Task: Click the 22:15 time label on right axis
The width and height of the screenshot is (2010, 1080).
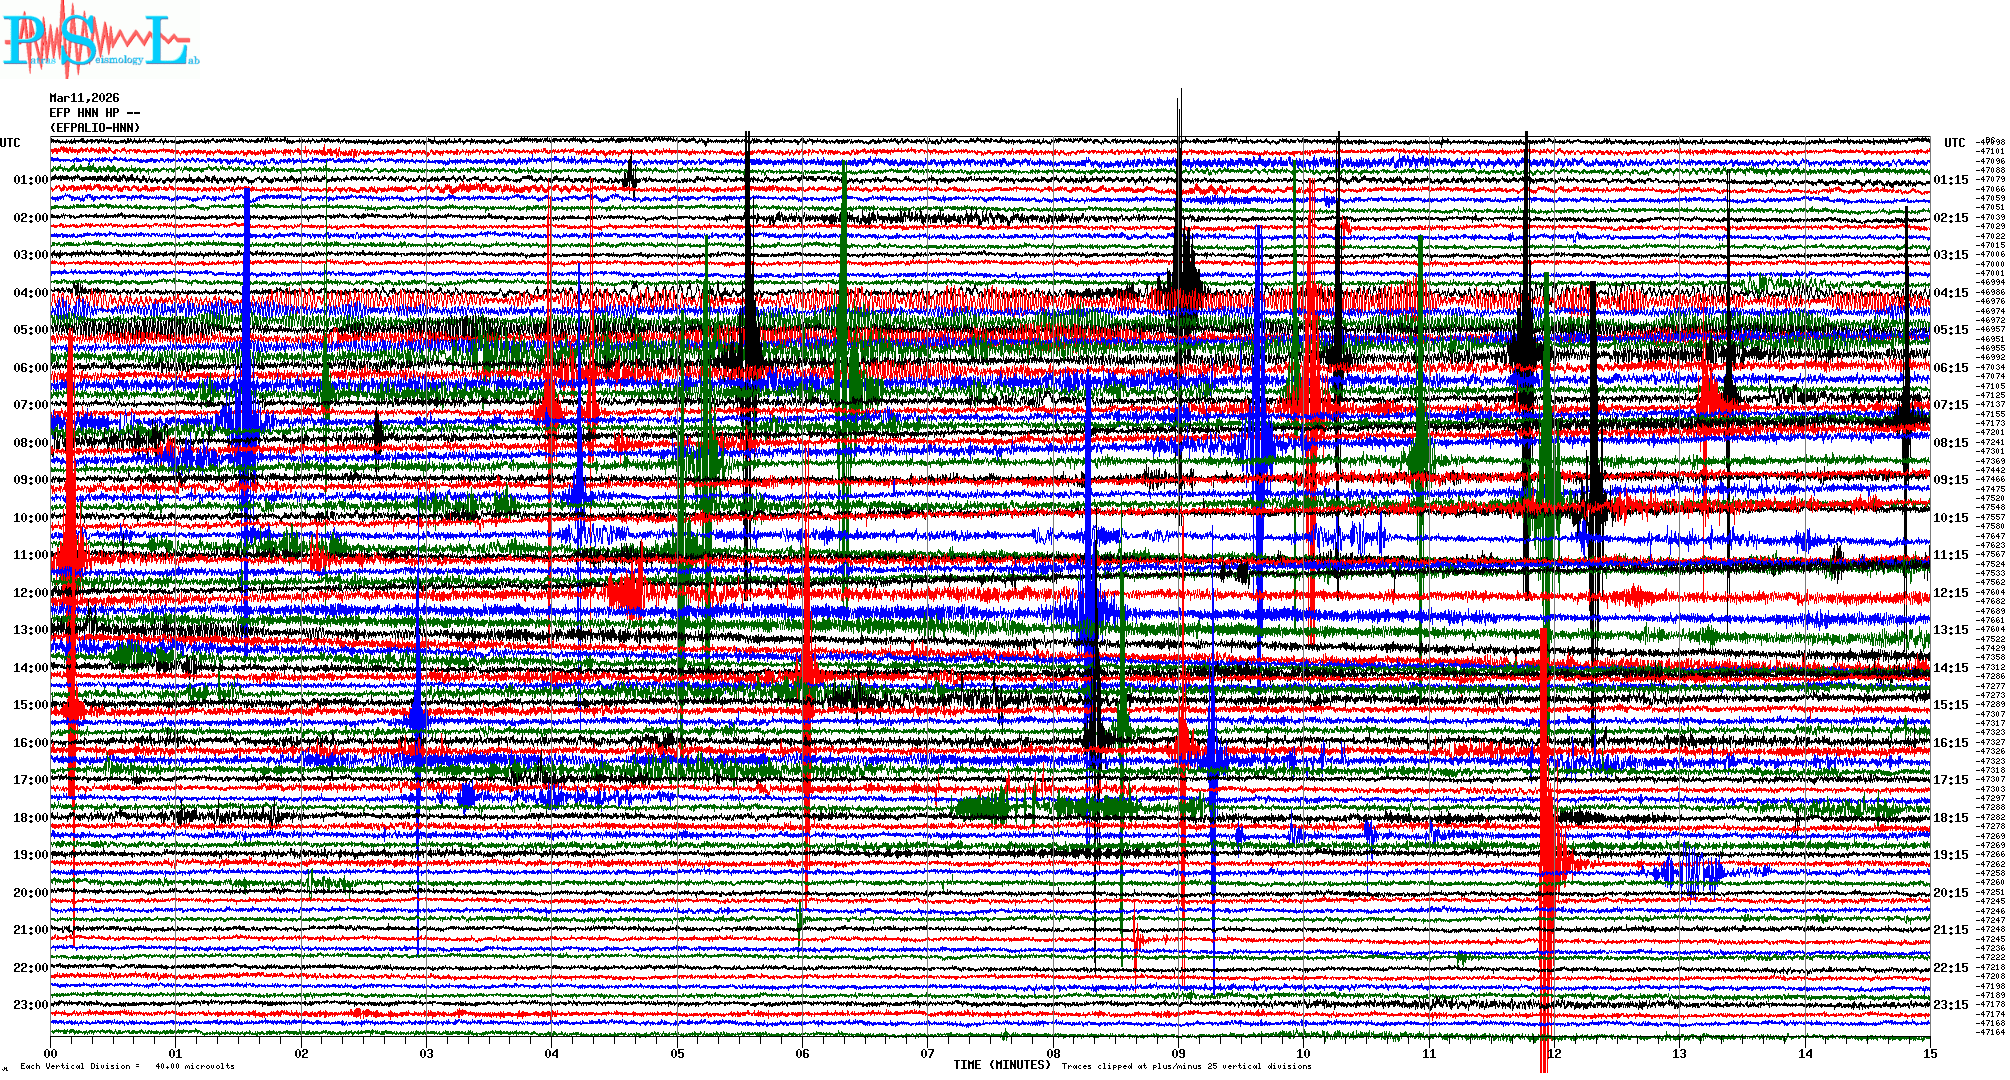Action: pos(1950,968)
